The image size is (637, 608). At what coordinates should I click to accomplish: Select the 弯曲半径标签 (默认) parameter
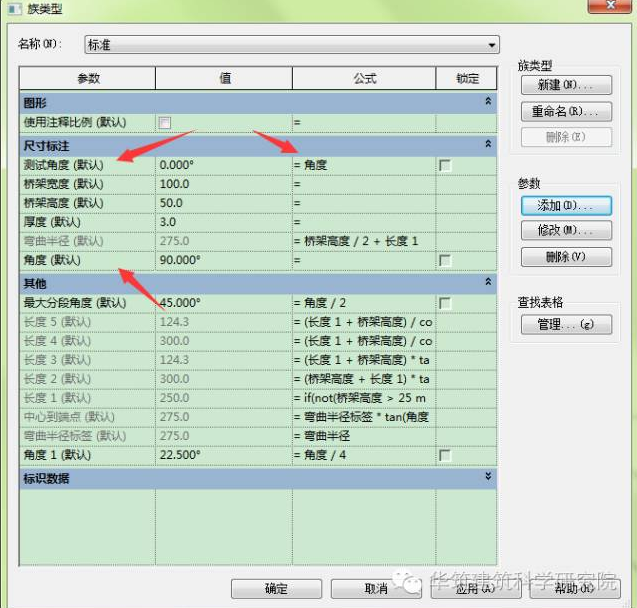click(87, 436)
